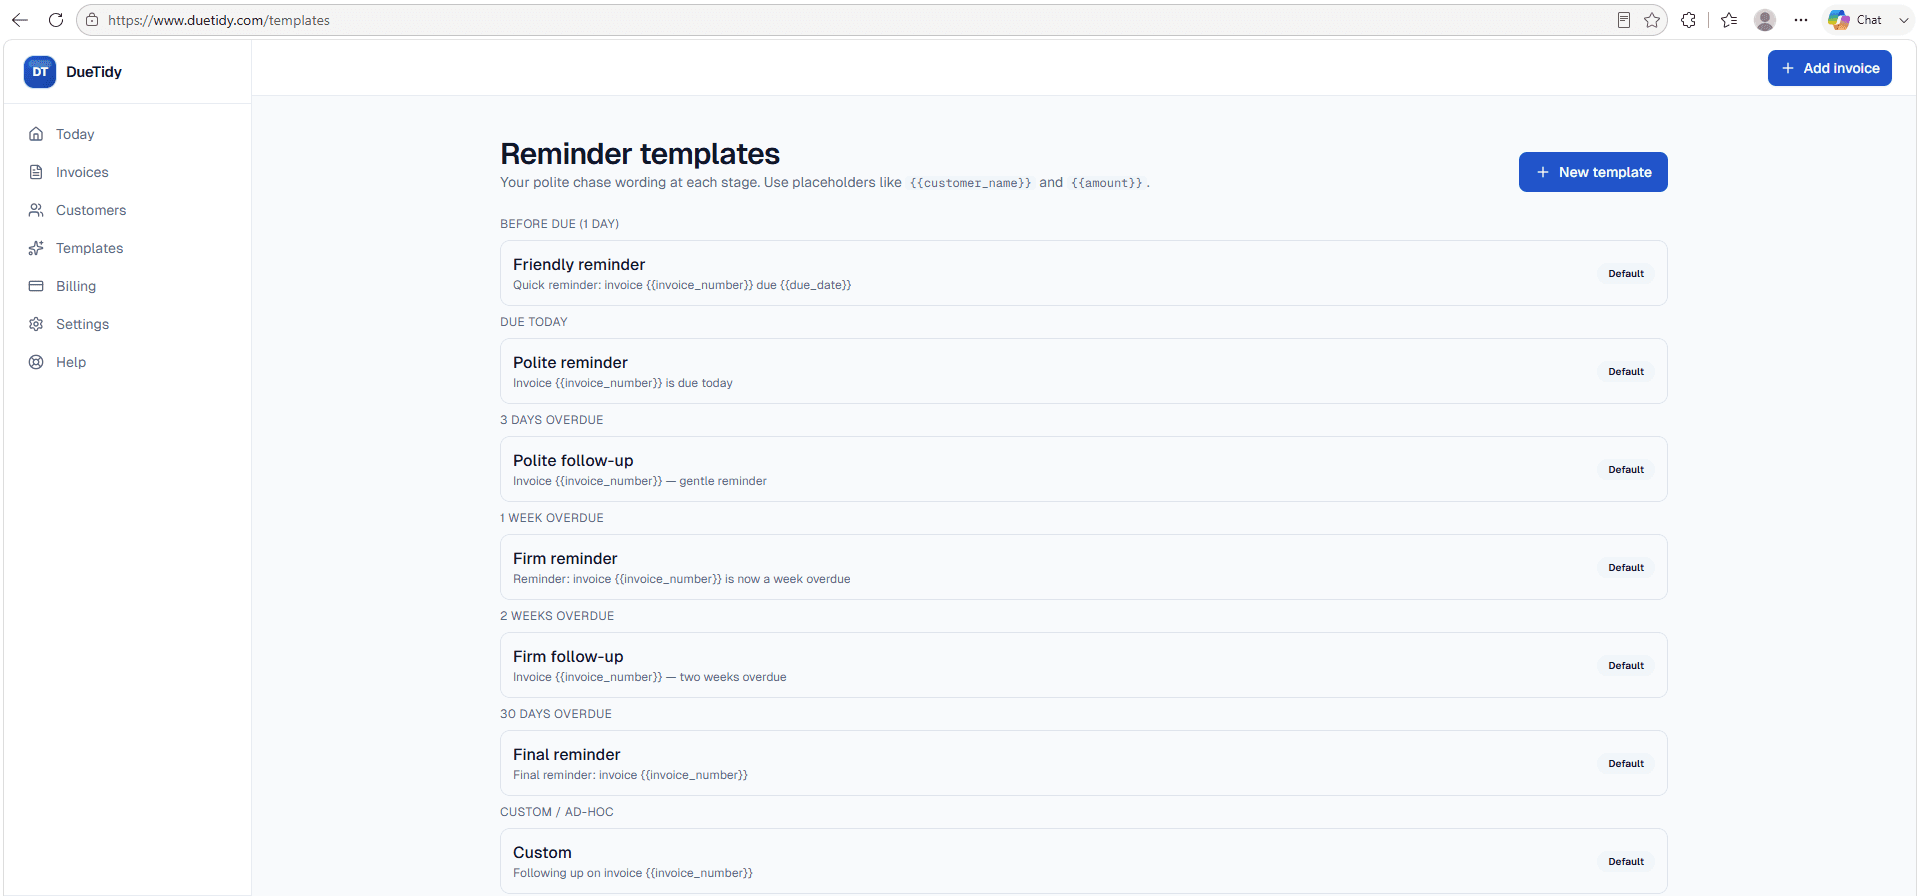Click the Settings gear icon
The height and width of the screenshot is (896, 1919).
tap(36, 324)
